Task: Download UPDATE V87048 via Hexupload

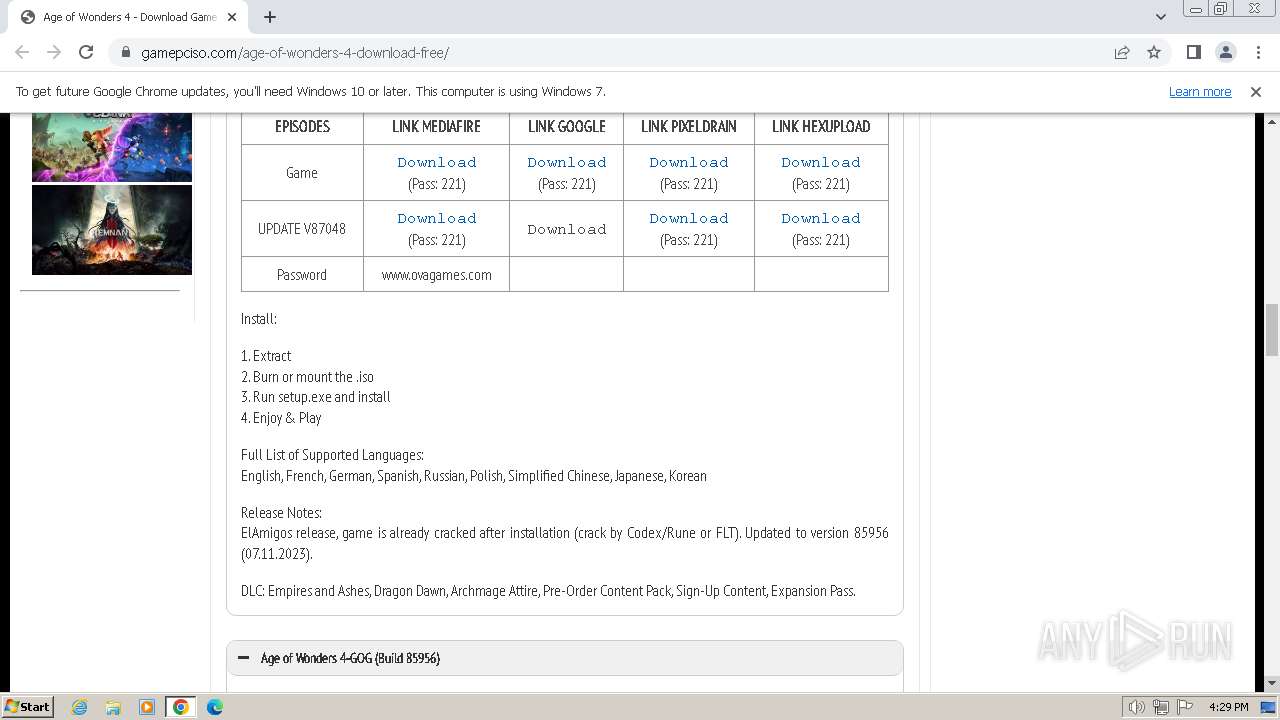Action: coord(821,218)
